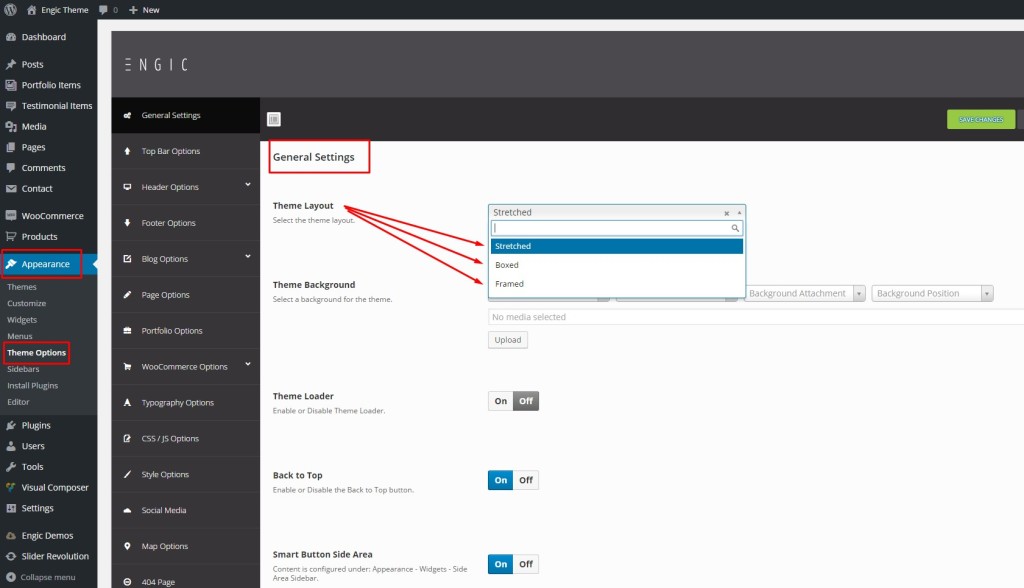The image size is (1024, 588).
Task: Open the Plugins admin menu
Action: [36, 425]
